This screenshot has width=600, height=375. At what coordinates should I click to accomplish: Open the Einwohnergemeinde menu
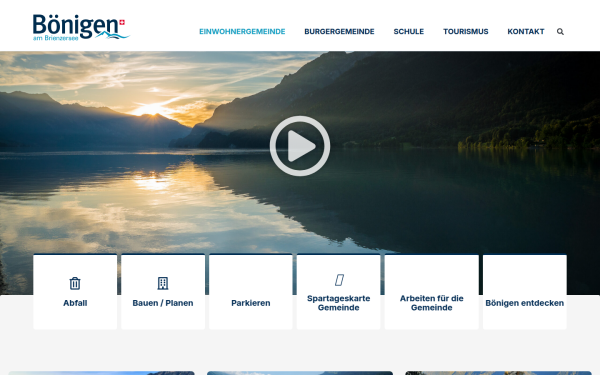(242, 31)
